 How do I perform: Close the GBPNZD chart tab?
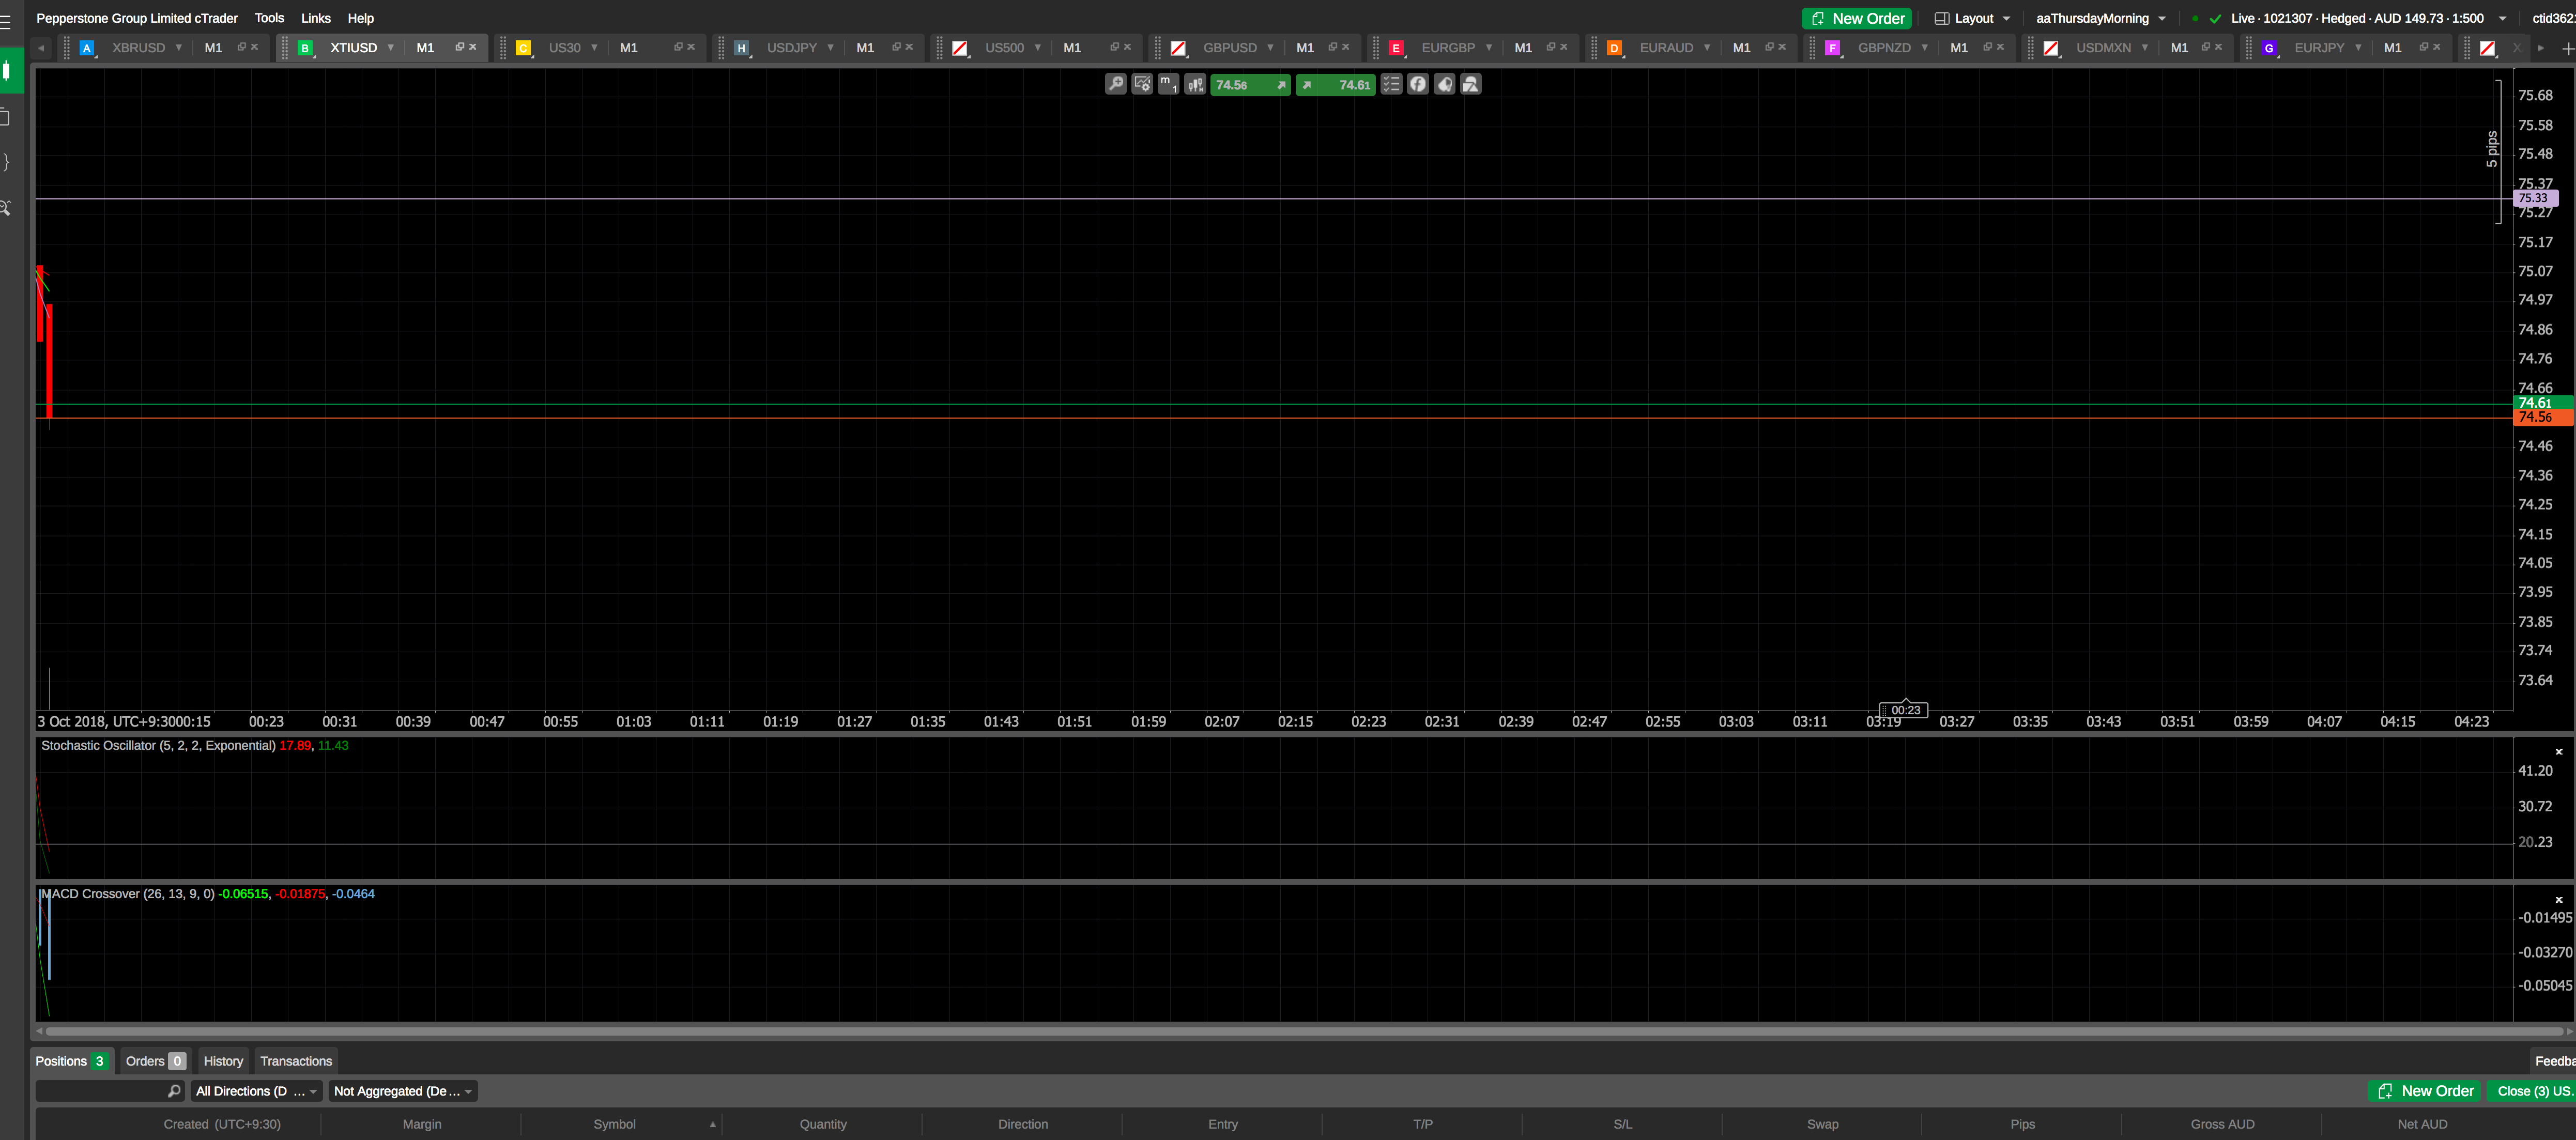pyautogui.click(x=2000, y=47)
